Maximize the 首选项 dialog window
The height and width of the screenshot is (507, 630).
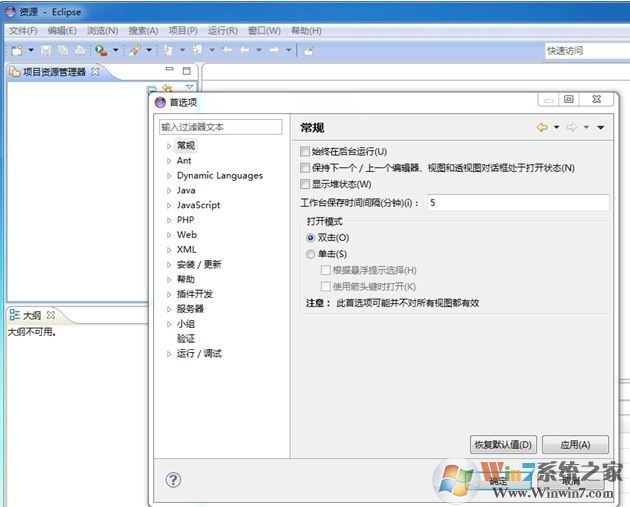pyautogui.click(x=569, y=99)
